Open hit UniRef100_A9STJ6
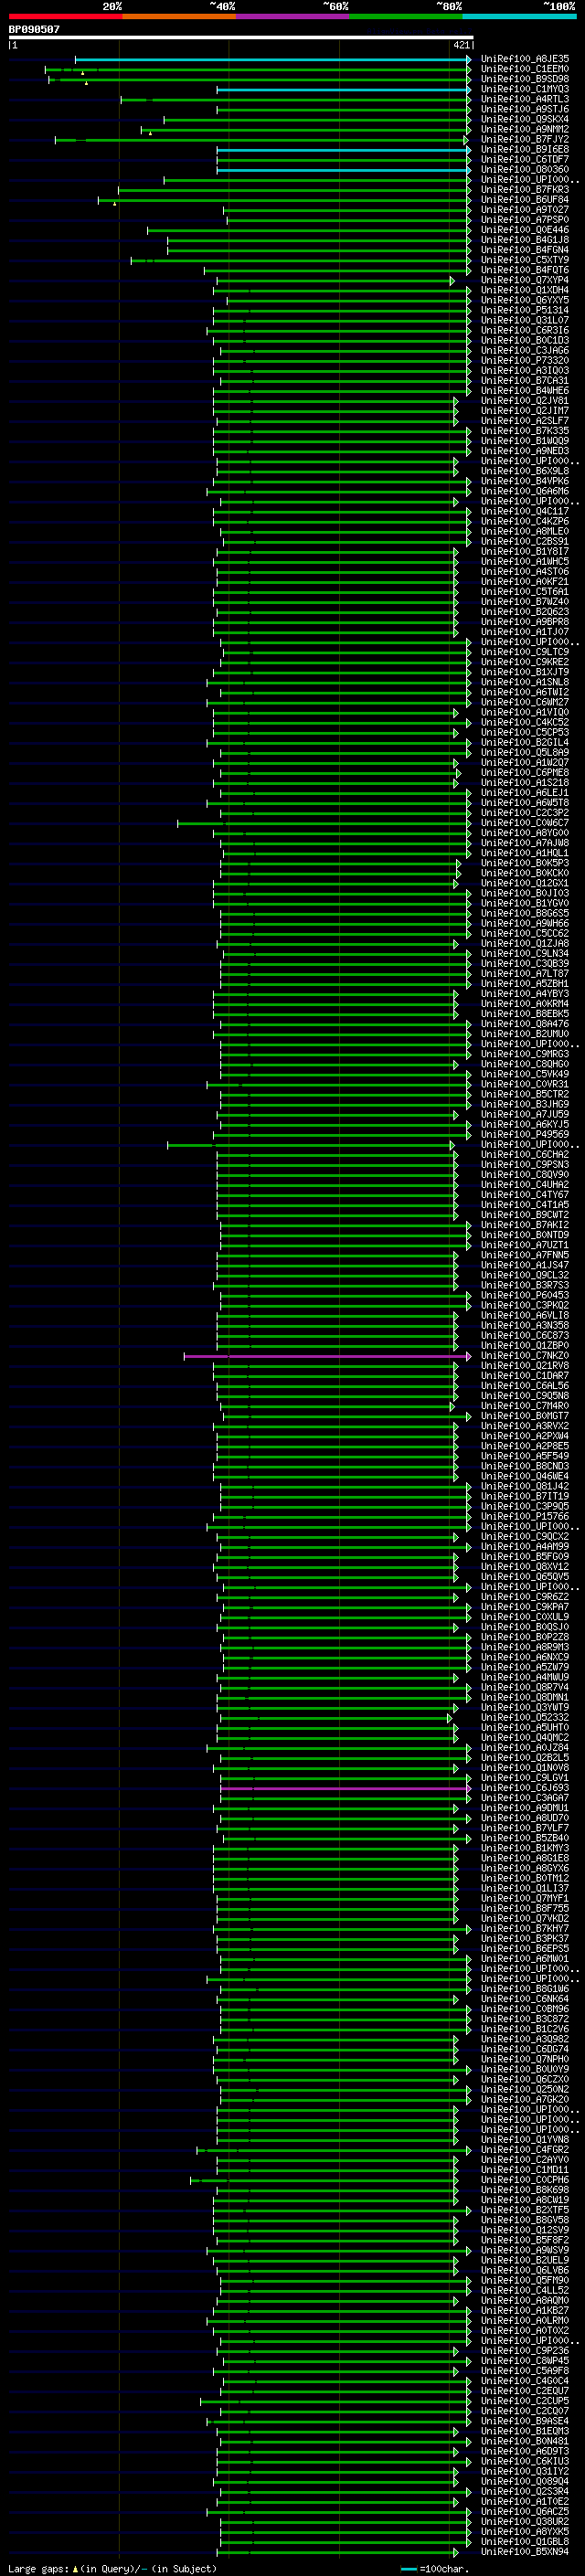This screenshot has height=2576, width=585. 525,109
